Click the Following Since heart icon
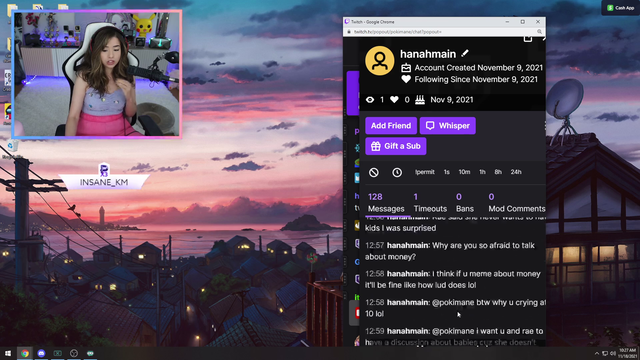 point(406,79)
